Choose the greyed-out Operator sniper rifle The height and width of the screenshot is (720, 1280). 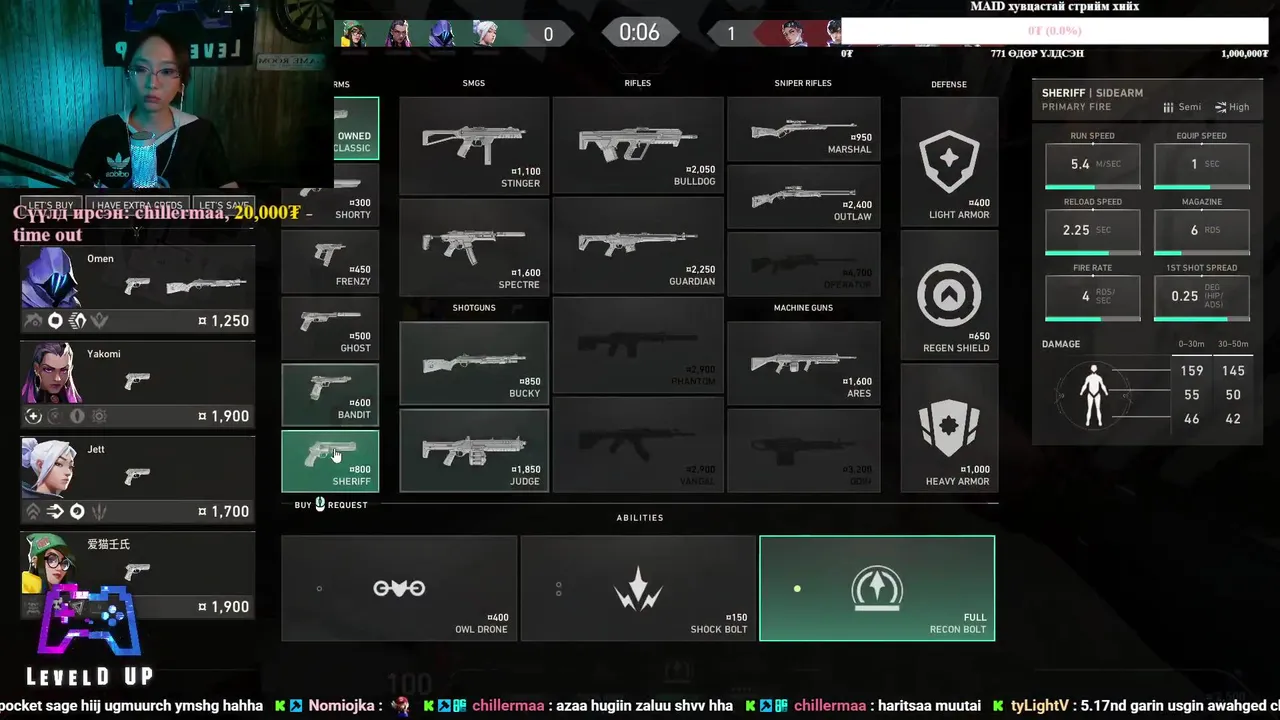tap(803, 264)
